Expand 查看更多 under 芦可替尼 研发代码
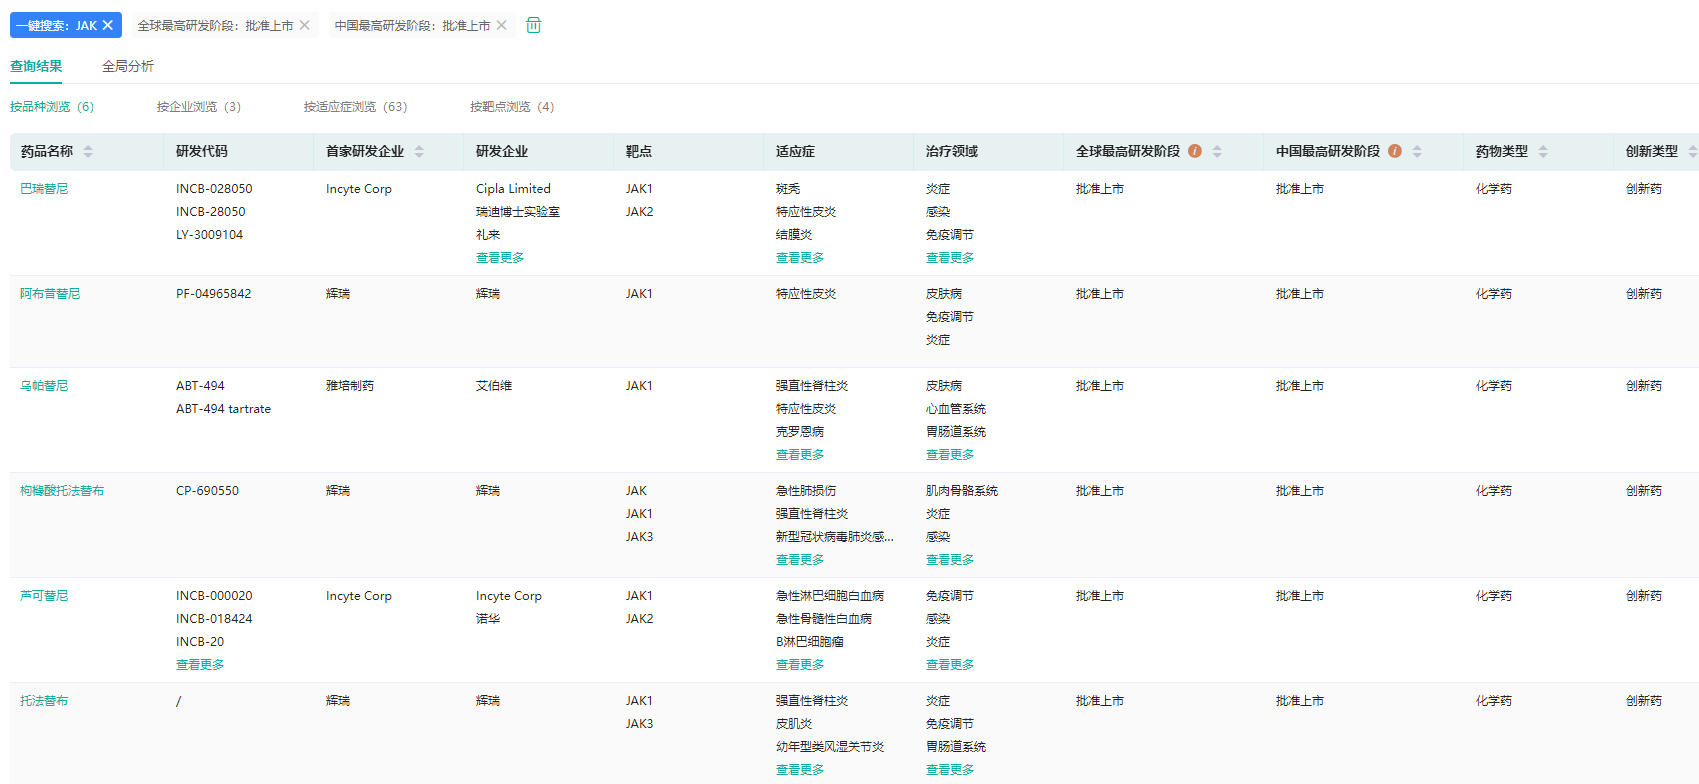 [x=200, y=665]
